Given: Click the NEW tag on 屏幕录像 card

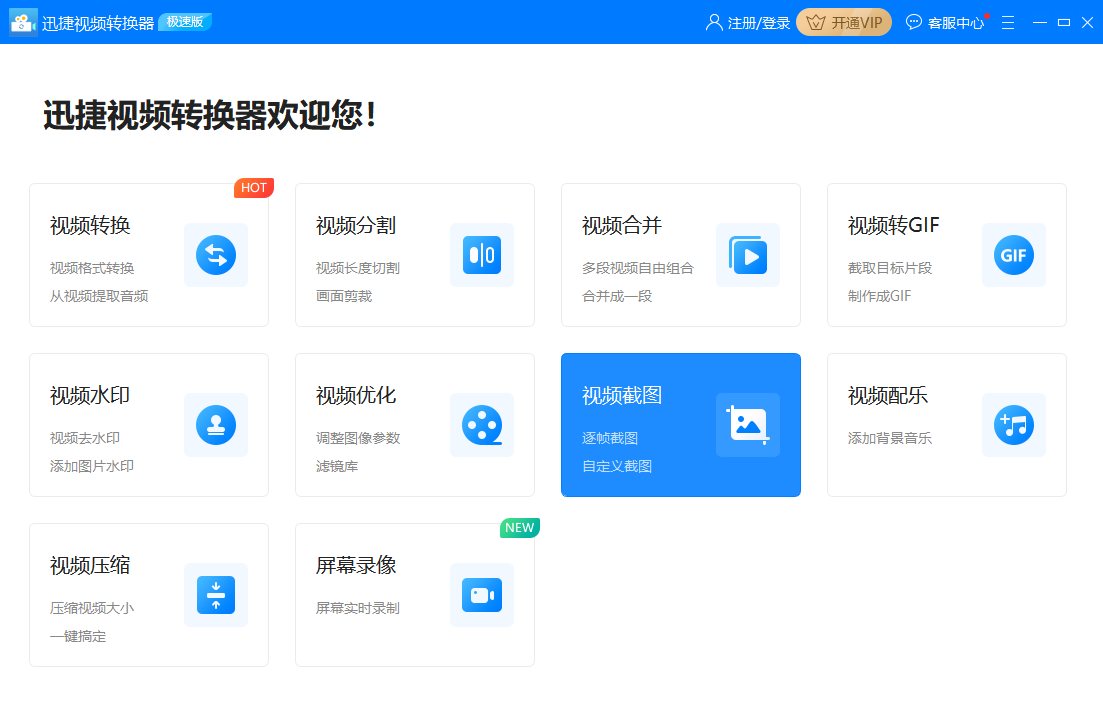Looking at the screenshot, I should [x=519, y=527].
